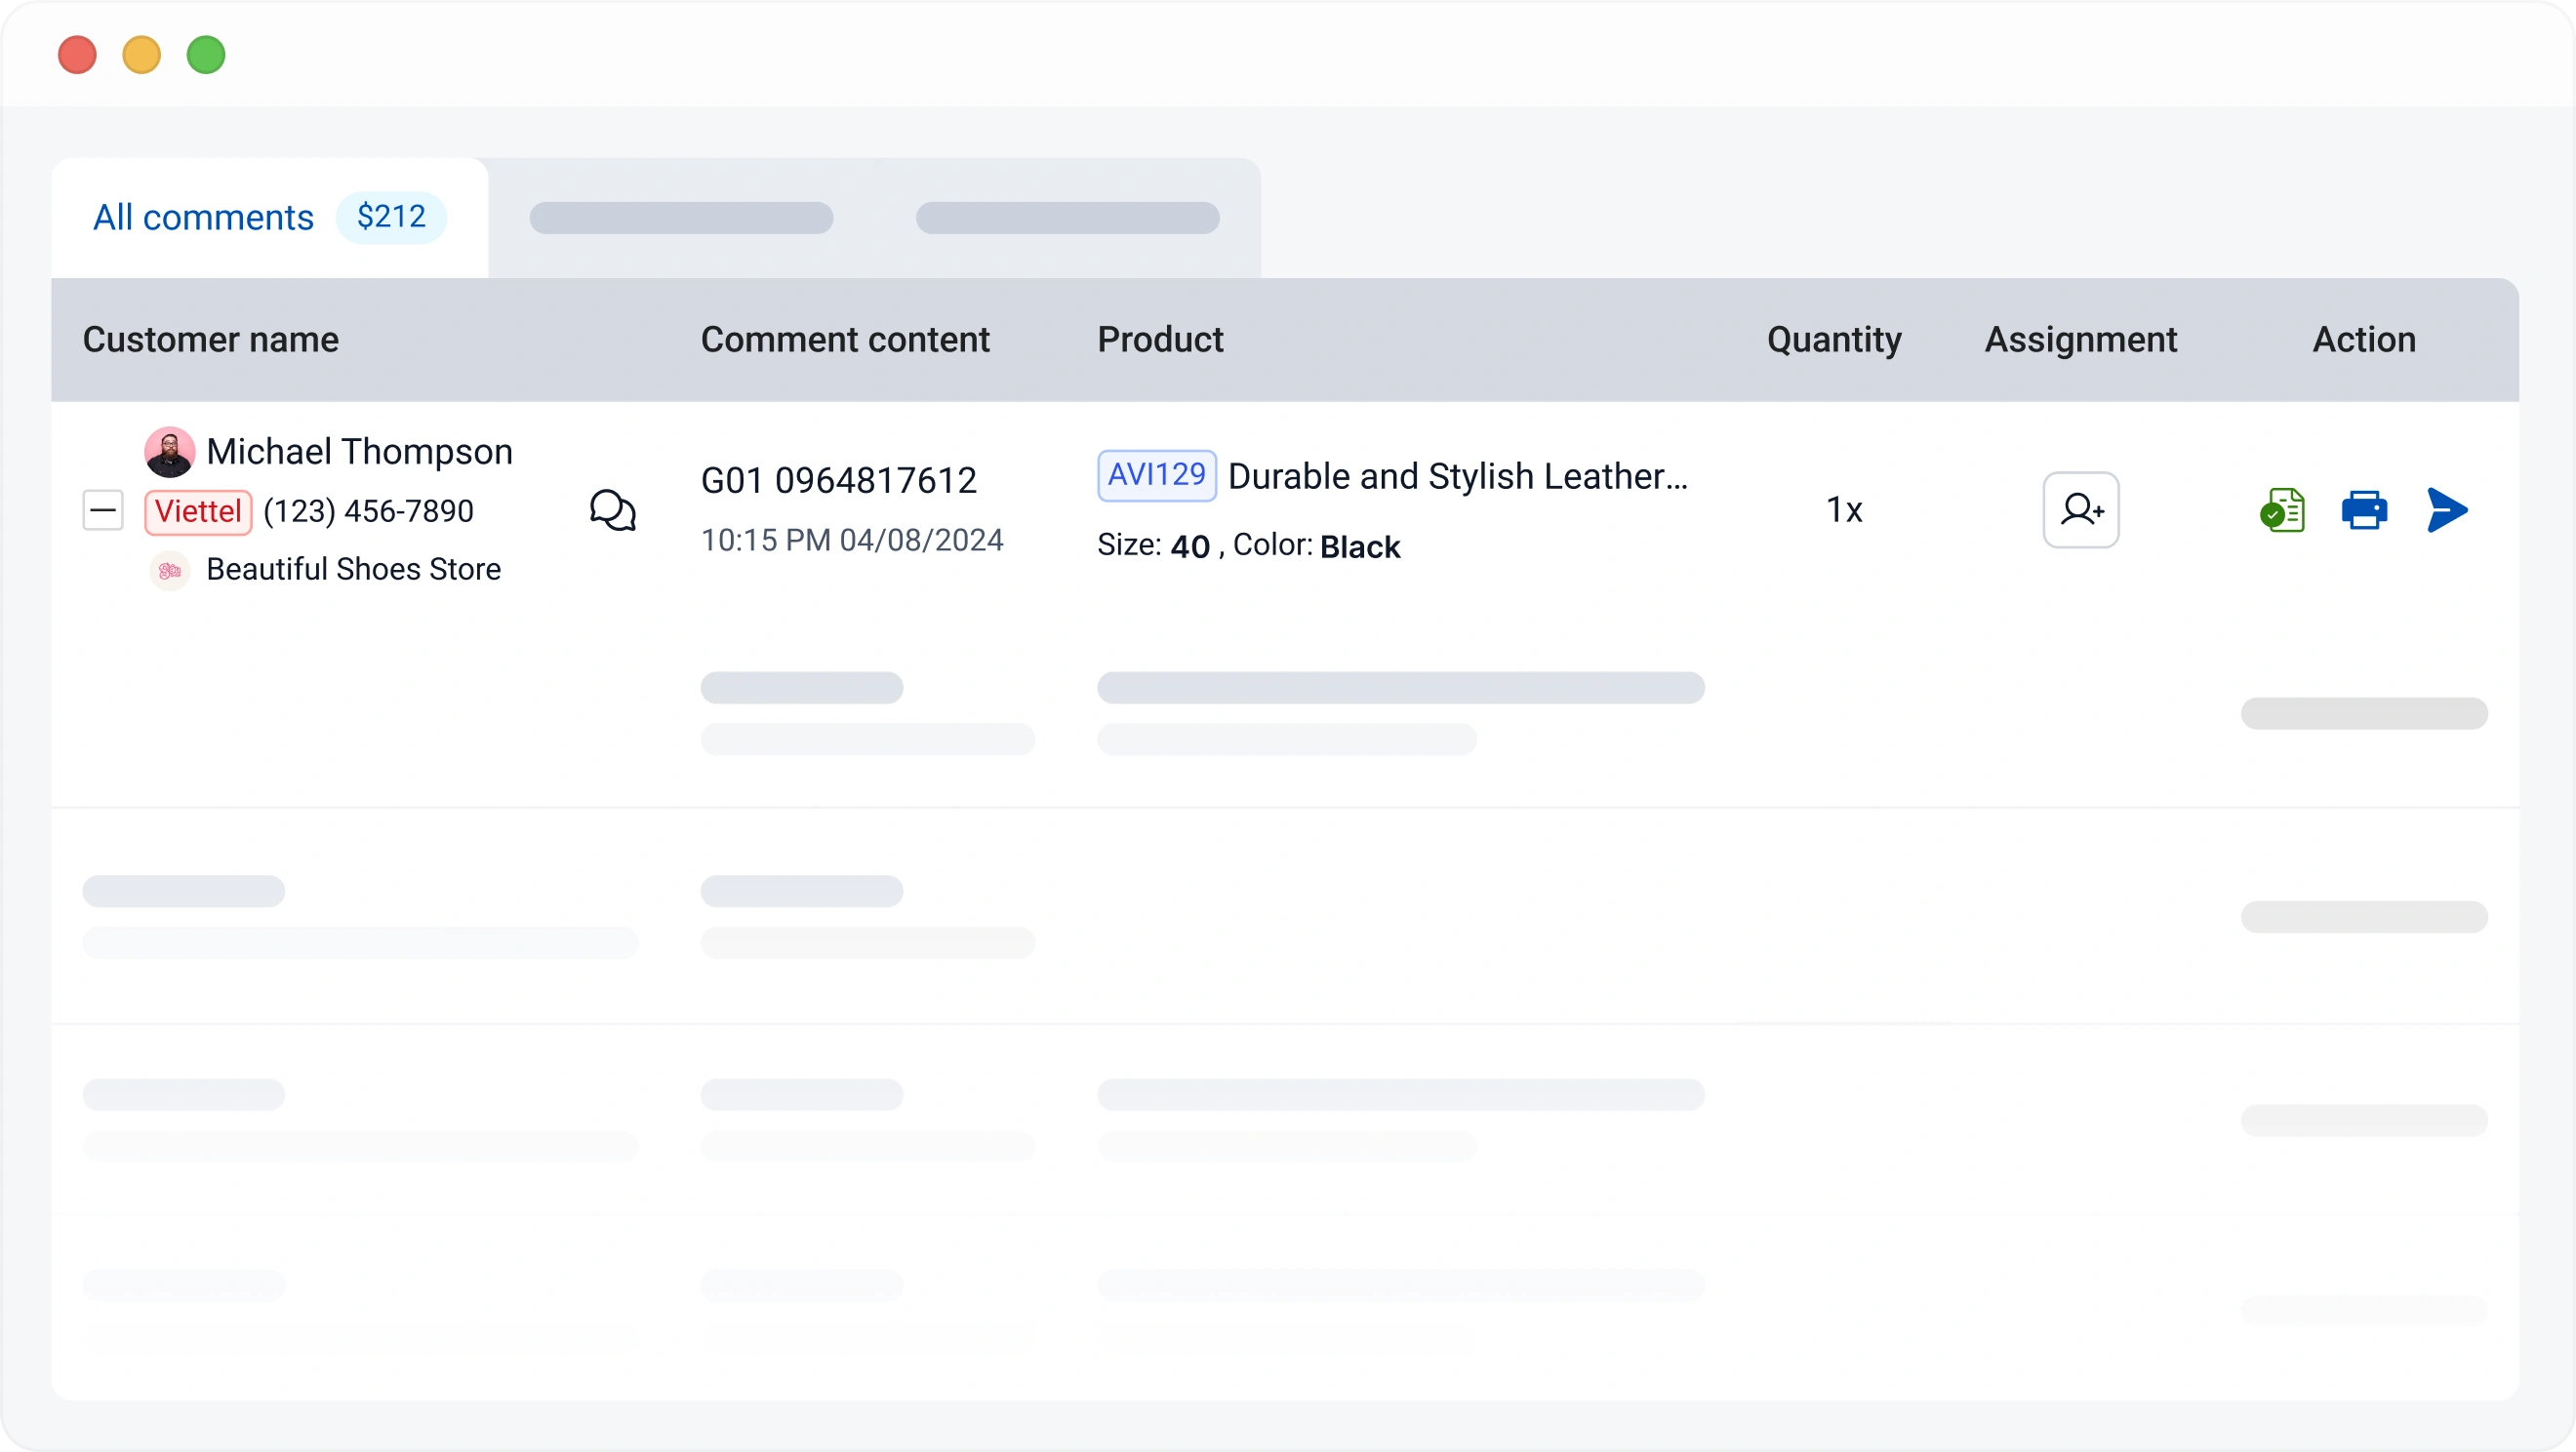2576x1452 pixels.
Task: Select the comment text G01 0964817612
Action: point(838,481)
